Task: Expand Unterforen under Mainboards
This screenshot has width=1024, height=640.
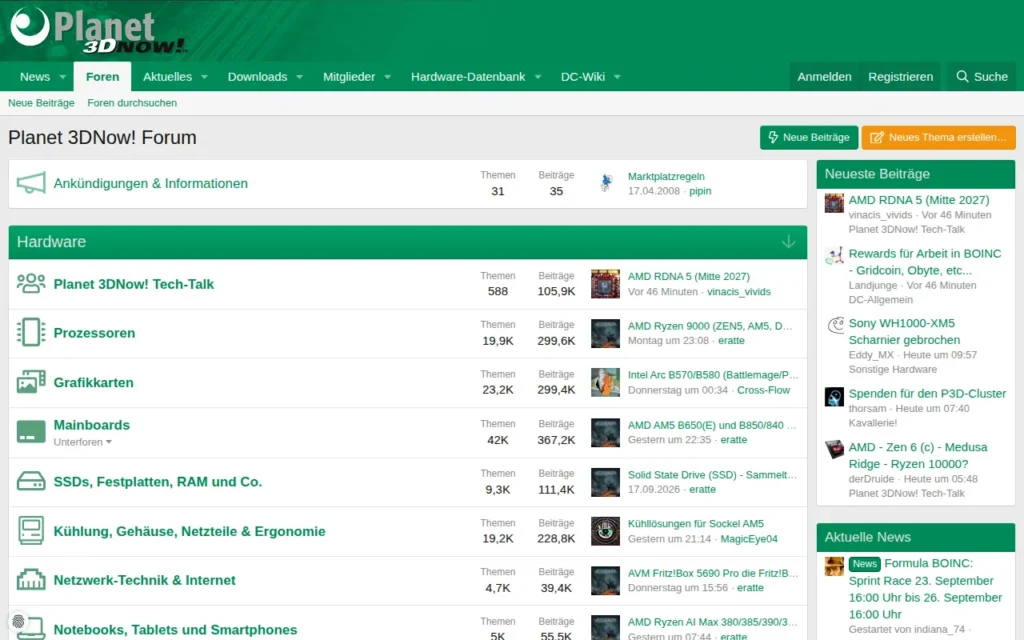Action: click(x=82, y=442)
